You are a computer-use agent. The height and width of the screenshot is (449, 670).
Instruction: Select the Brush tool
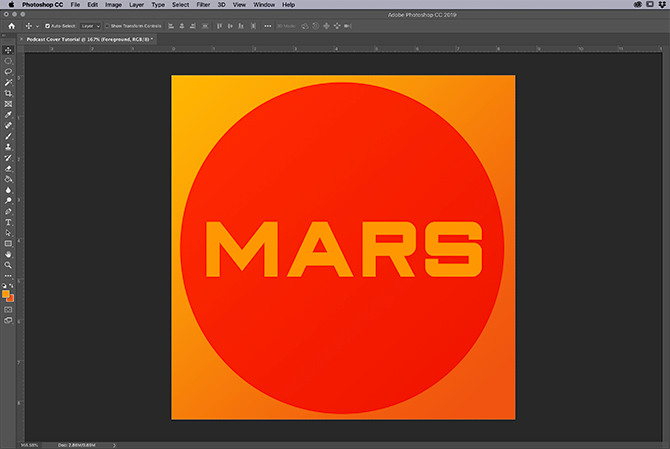pos(8,136)
